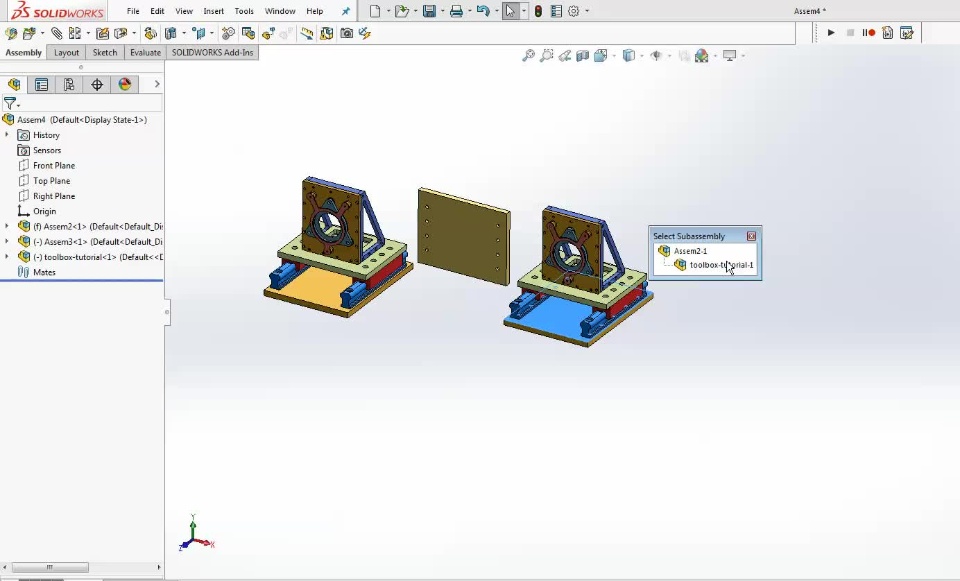Click the Mate paperclip icon
Image resolution: width=960 pixels, height=581 pixels.
[x=56, y=33]
